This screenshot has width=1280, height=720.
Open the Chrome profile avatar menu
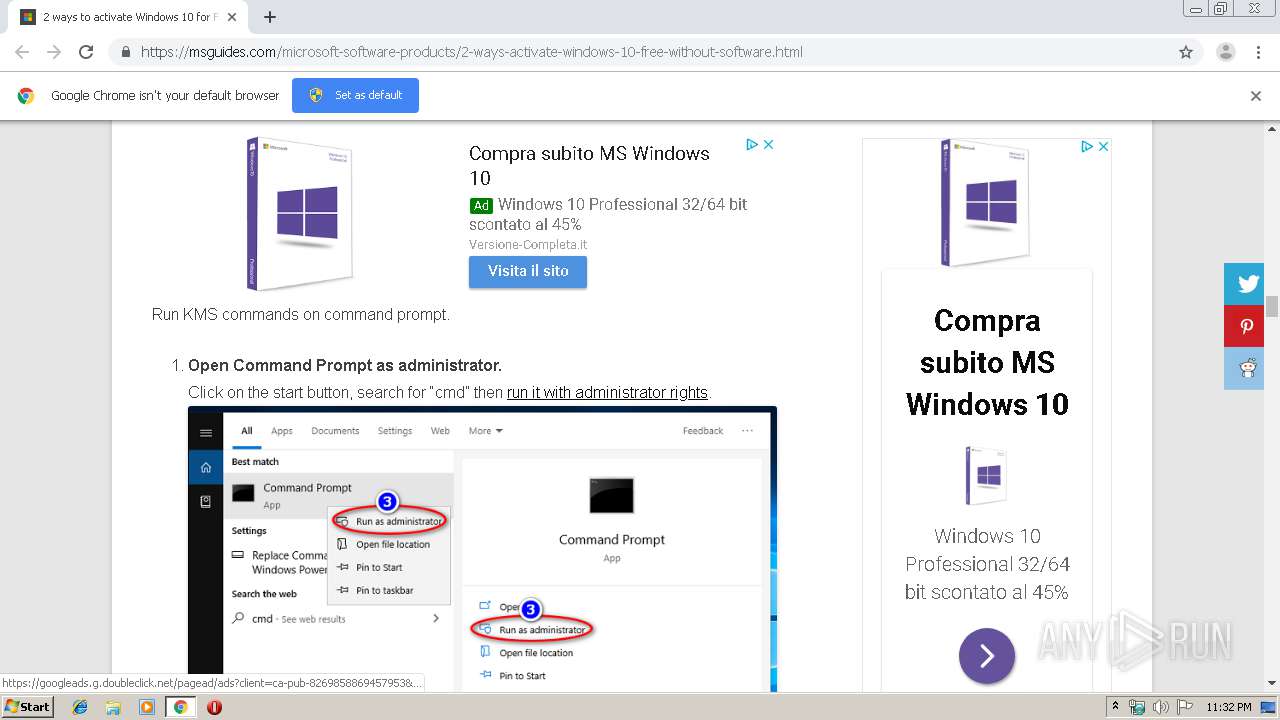coord(1226,52)
